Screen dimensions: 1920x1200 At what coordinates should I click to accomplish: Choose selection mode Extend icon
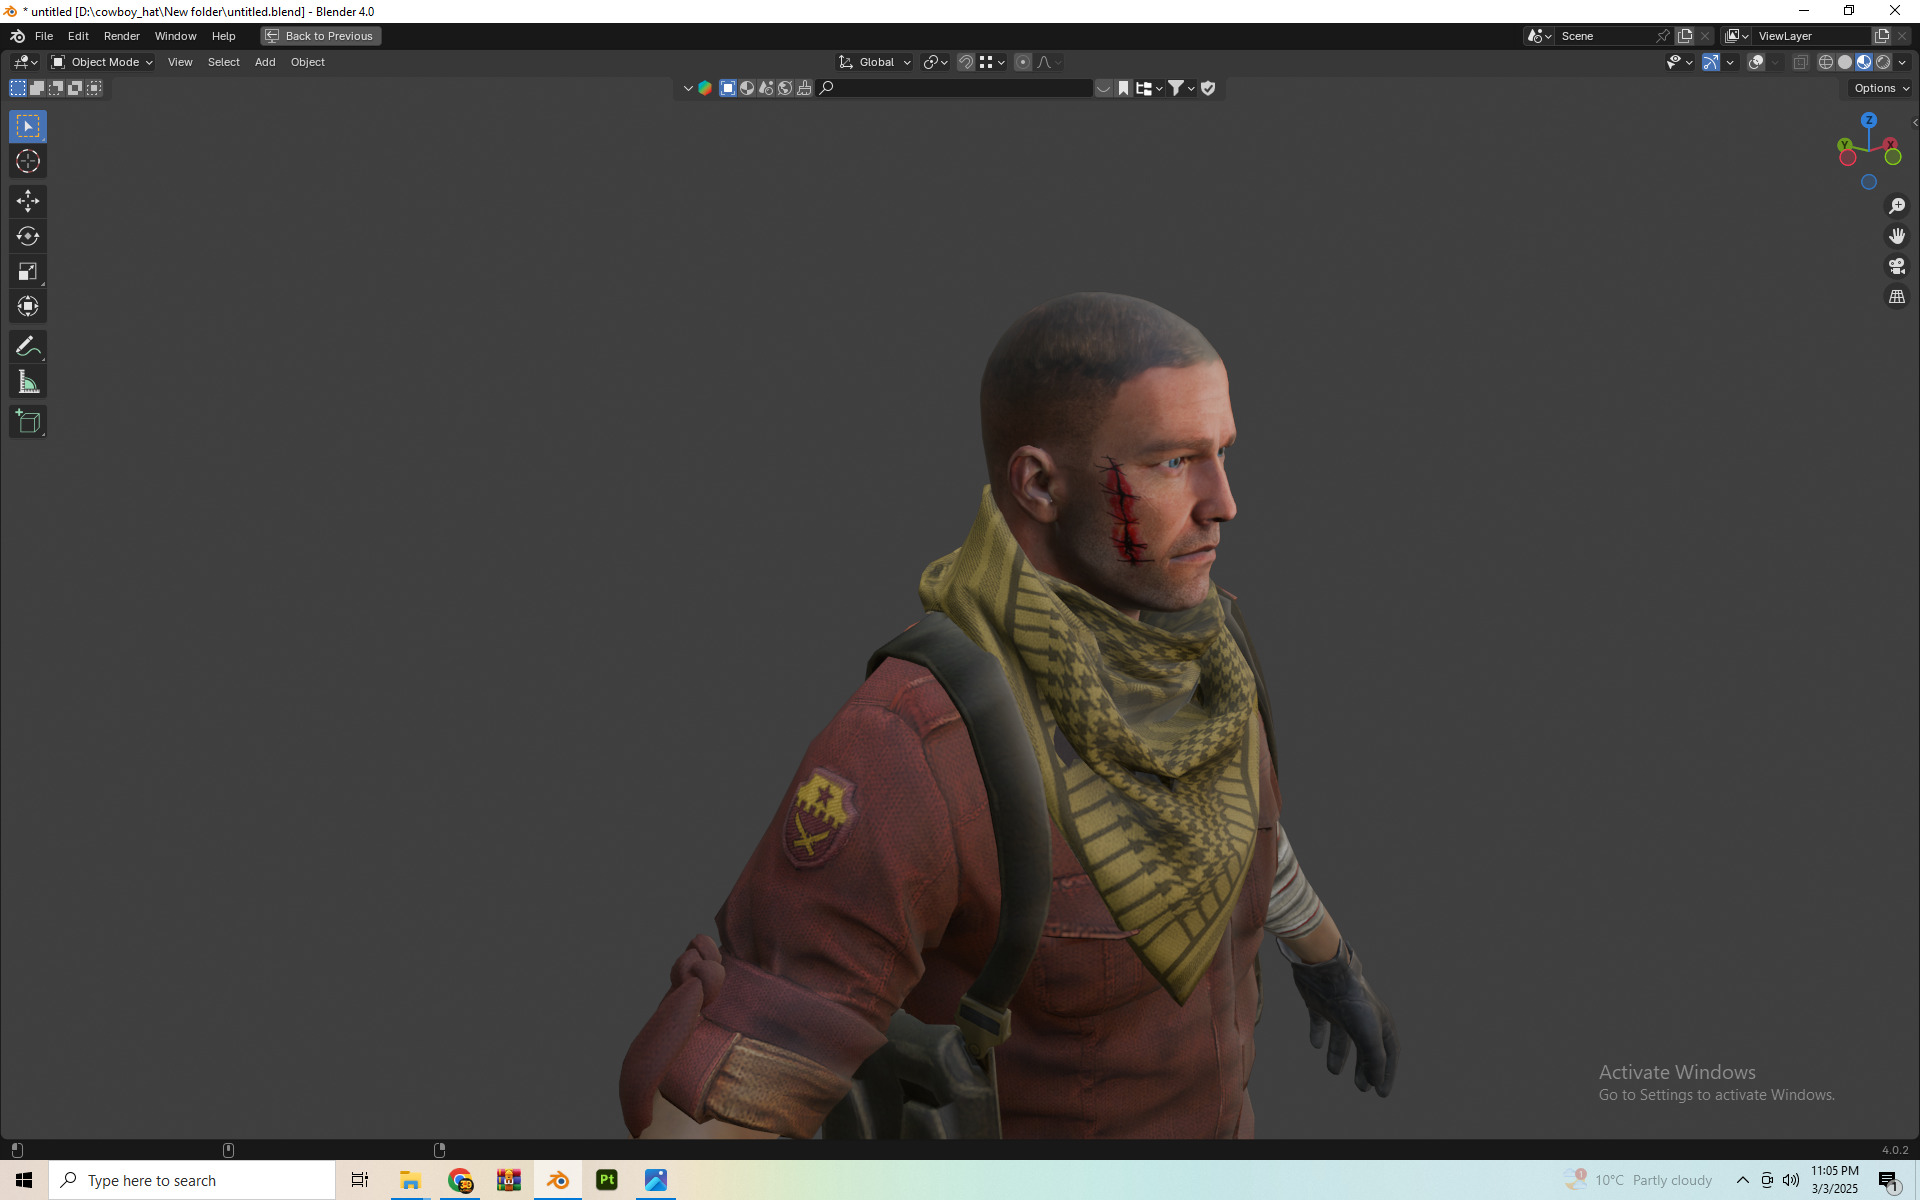37,88
